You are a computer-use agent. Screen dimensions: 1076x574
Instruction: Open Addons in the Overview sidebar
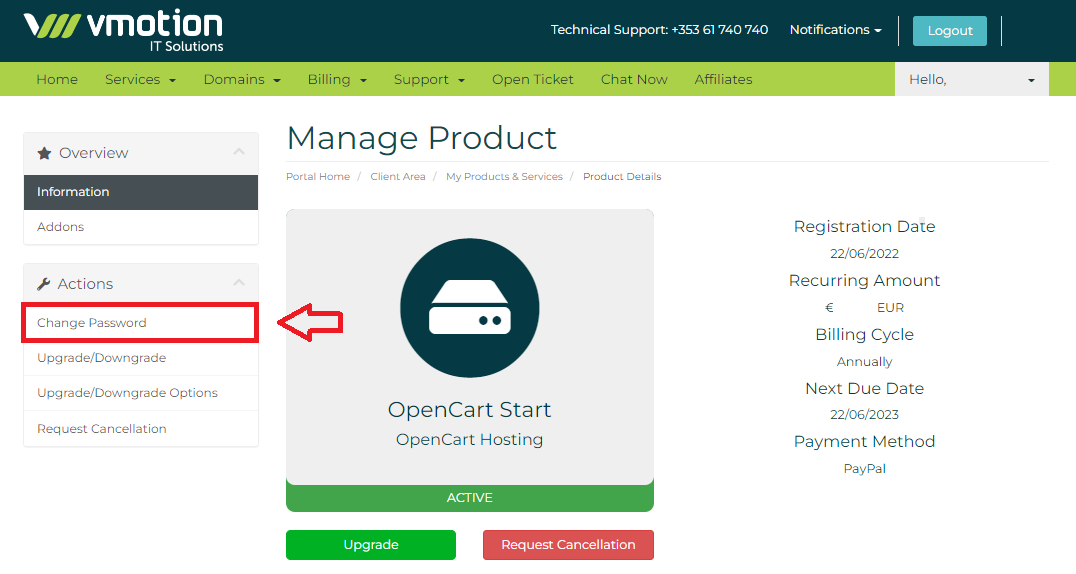(x=61, y=227)
